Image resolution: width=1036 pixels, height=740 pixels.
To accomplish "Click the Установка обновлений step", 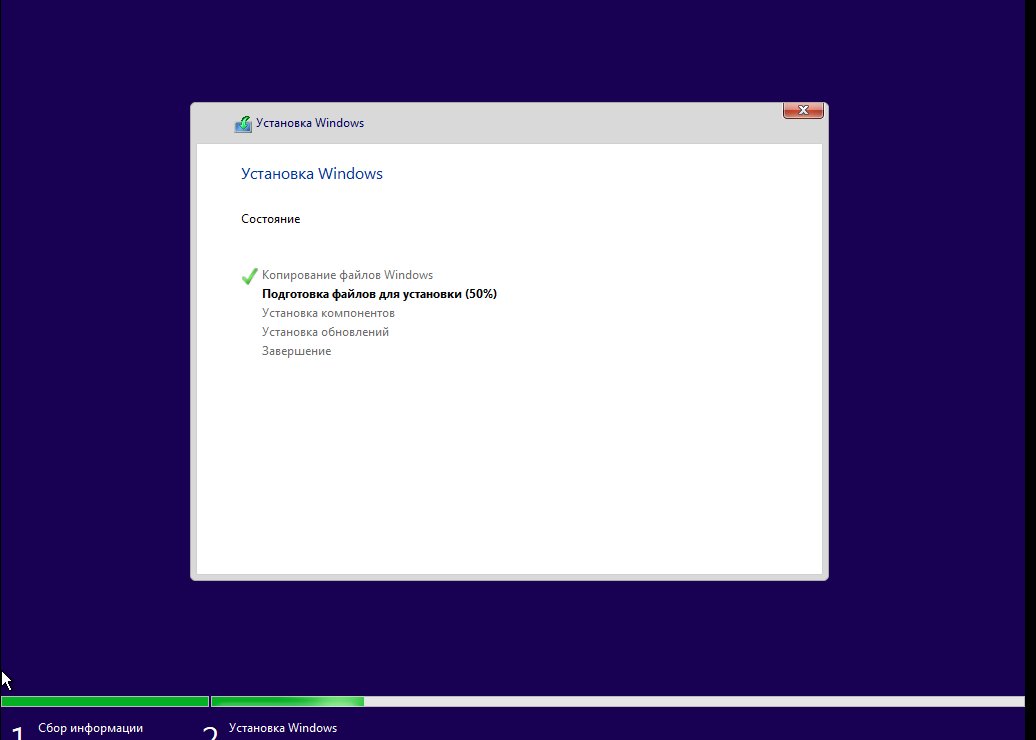I will 325,332.
